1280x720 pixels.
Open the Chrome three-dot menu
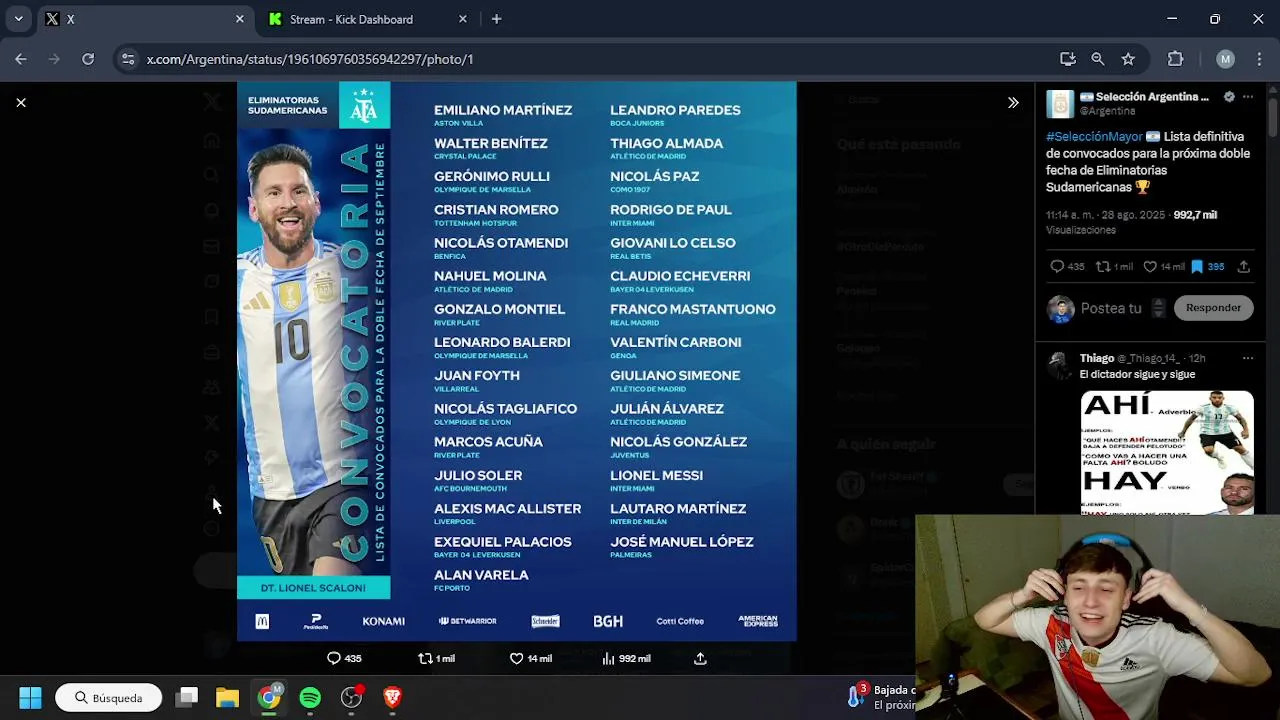pos(1258,59)
